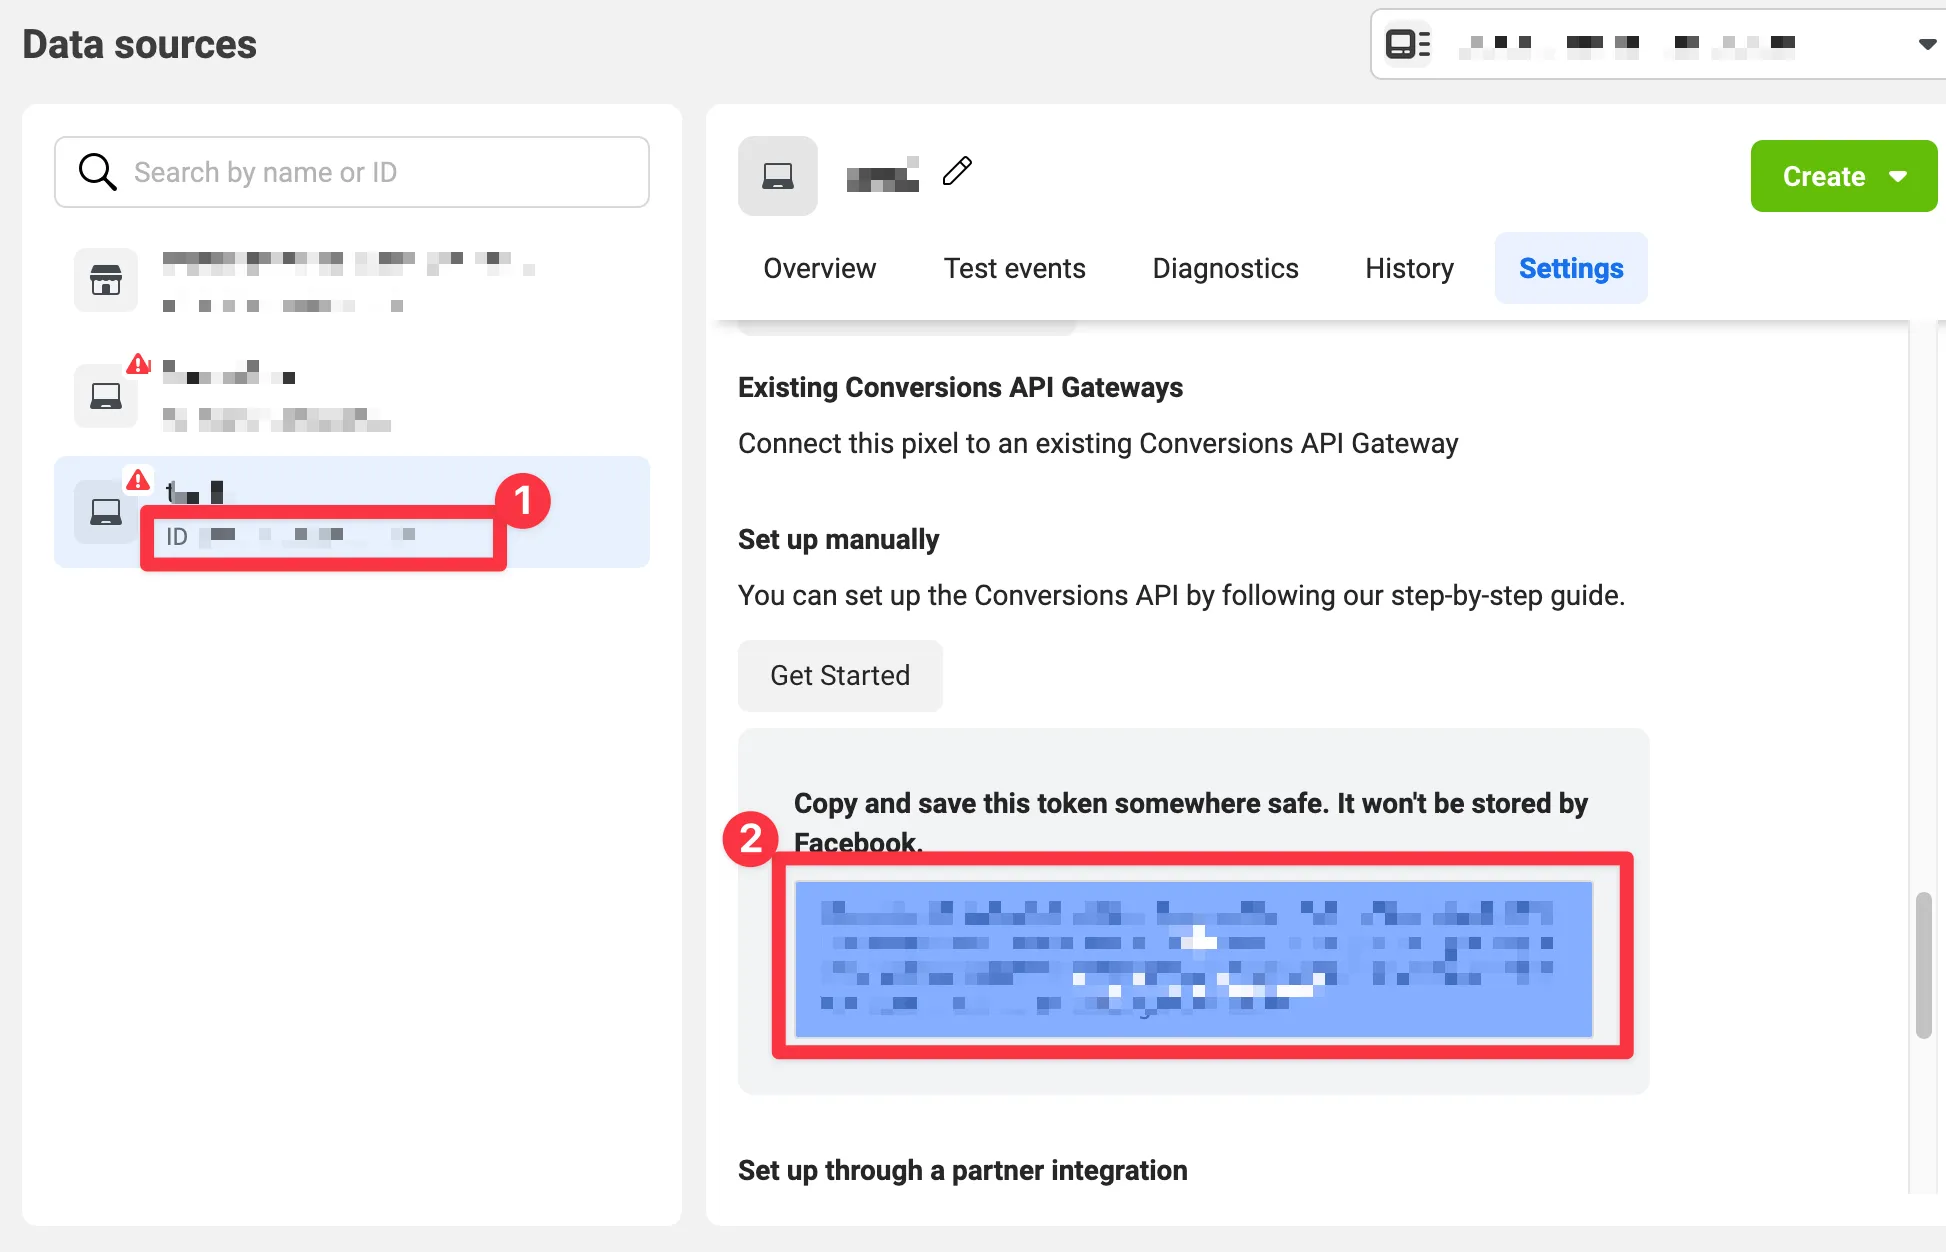Click the pencil edit name icon
Viewport: 1946px width, 1252px height.
[957, 171]
